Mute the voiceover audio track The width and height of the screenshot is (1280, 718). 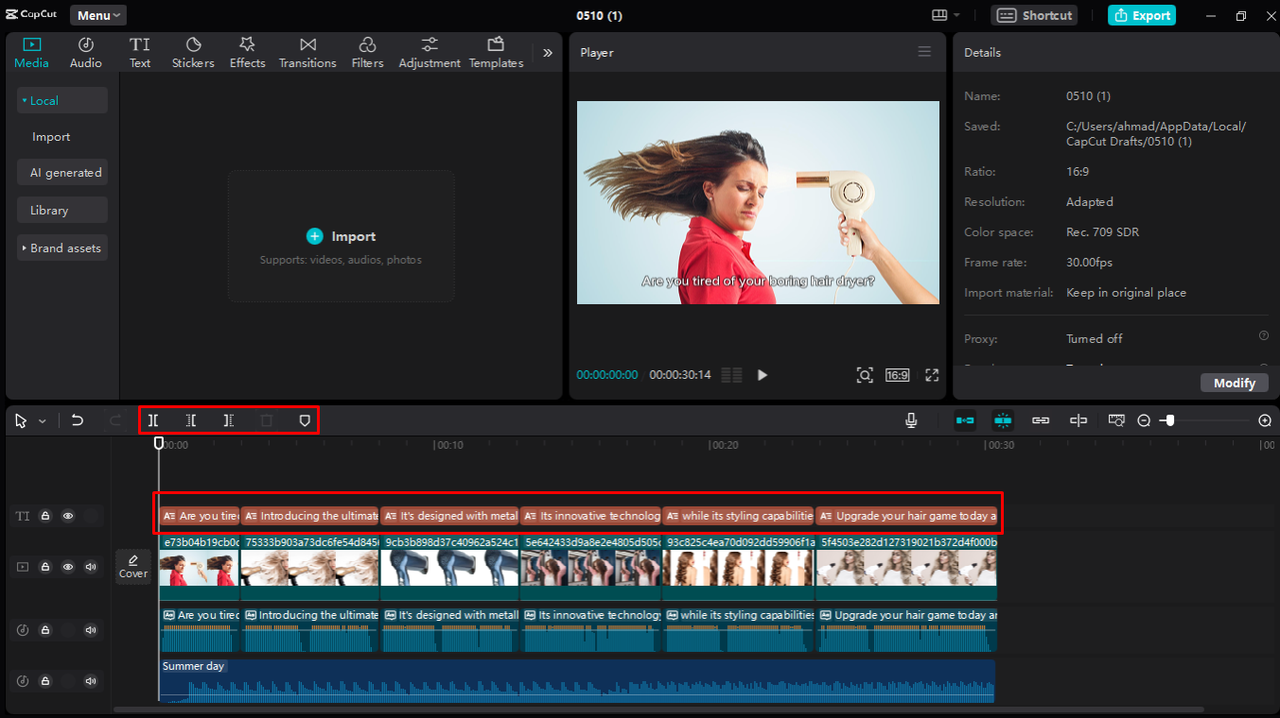[x=91, y=630]
